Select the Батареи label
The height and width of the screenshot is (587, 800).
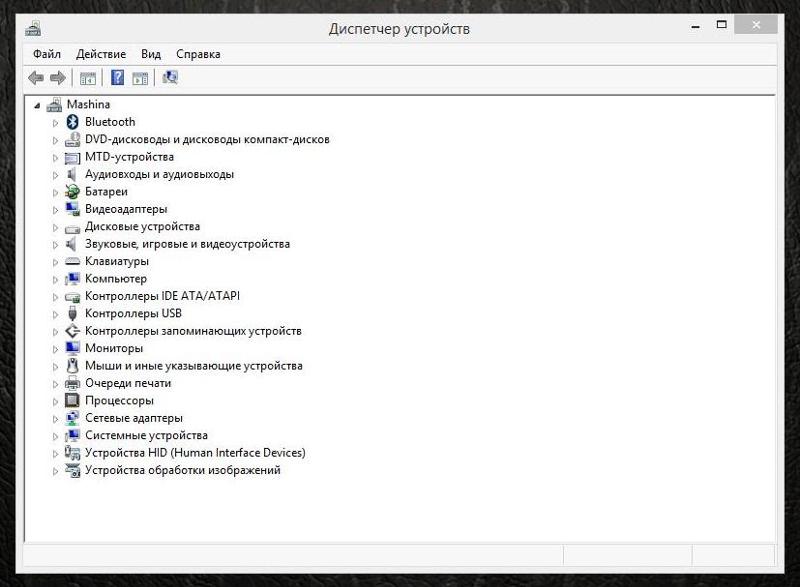point(106,192)
